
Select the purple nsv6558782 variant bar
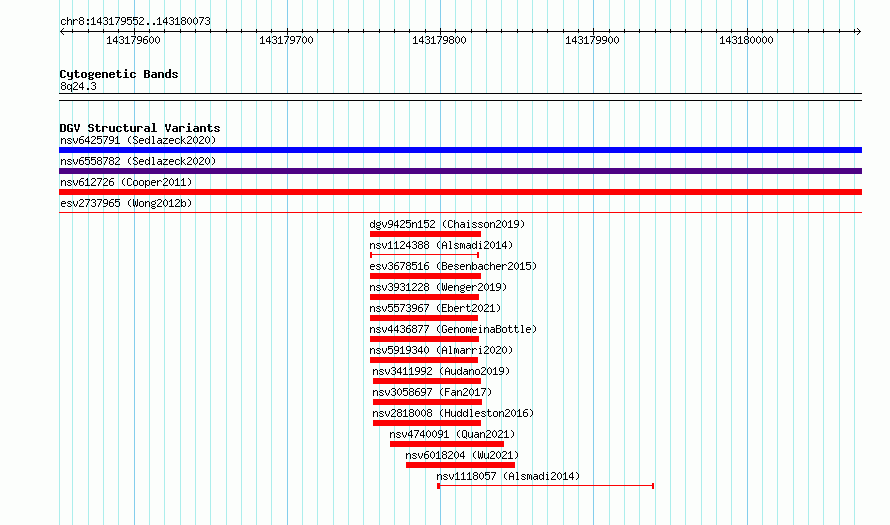(x=460, y=171)
